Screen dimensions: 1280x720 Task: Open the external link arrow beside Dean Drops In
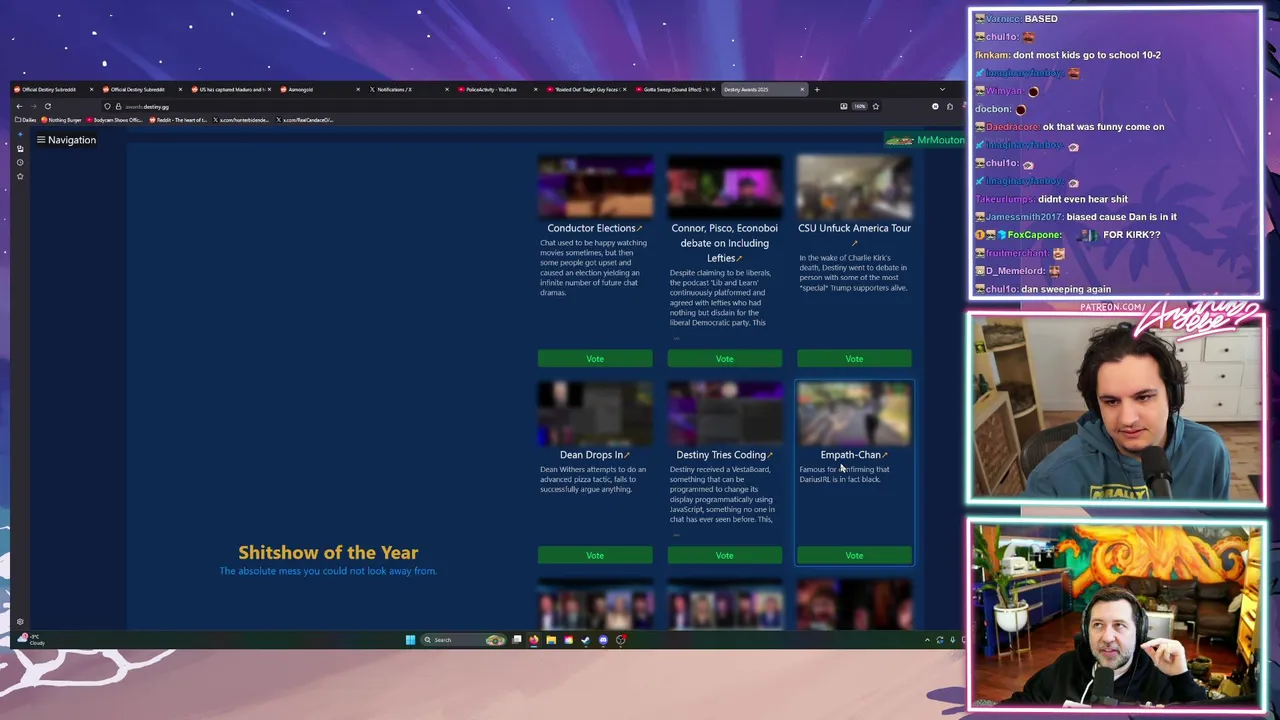(x=627, y=455)
